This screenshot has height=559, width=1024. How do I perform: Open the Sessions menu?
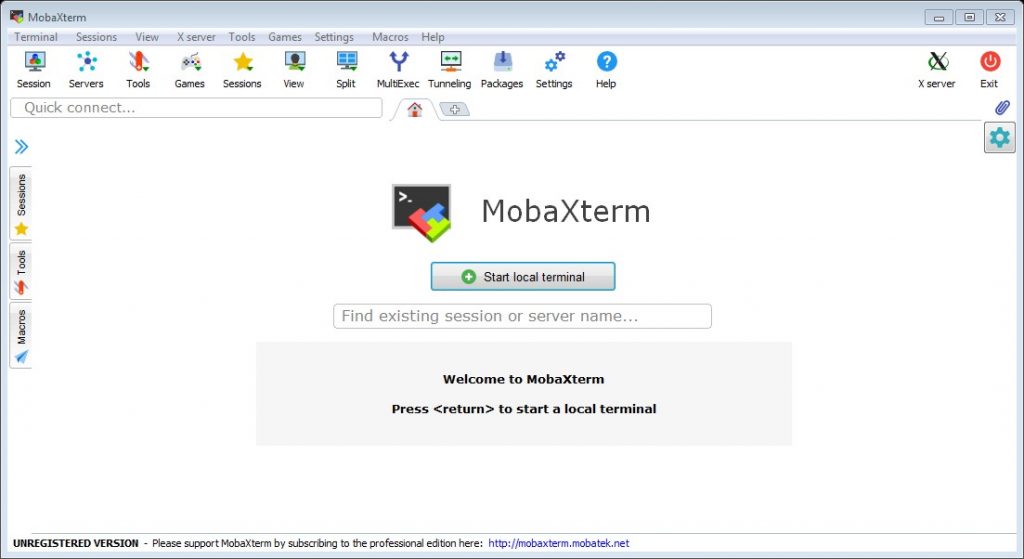96,37
